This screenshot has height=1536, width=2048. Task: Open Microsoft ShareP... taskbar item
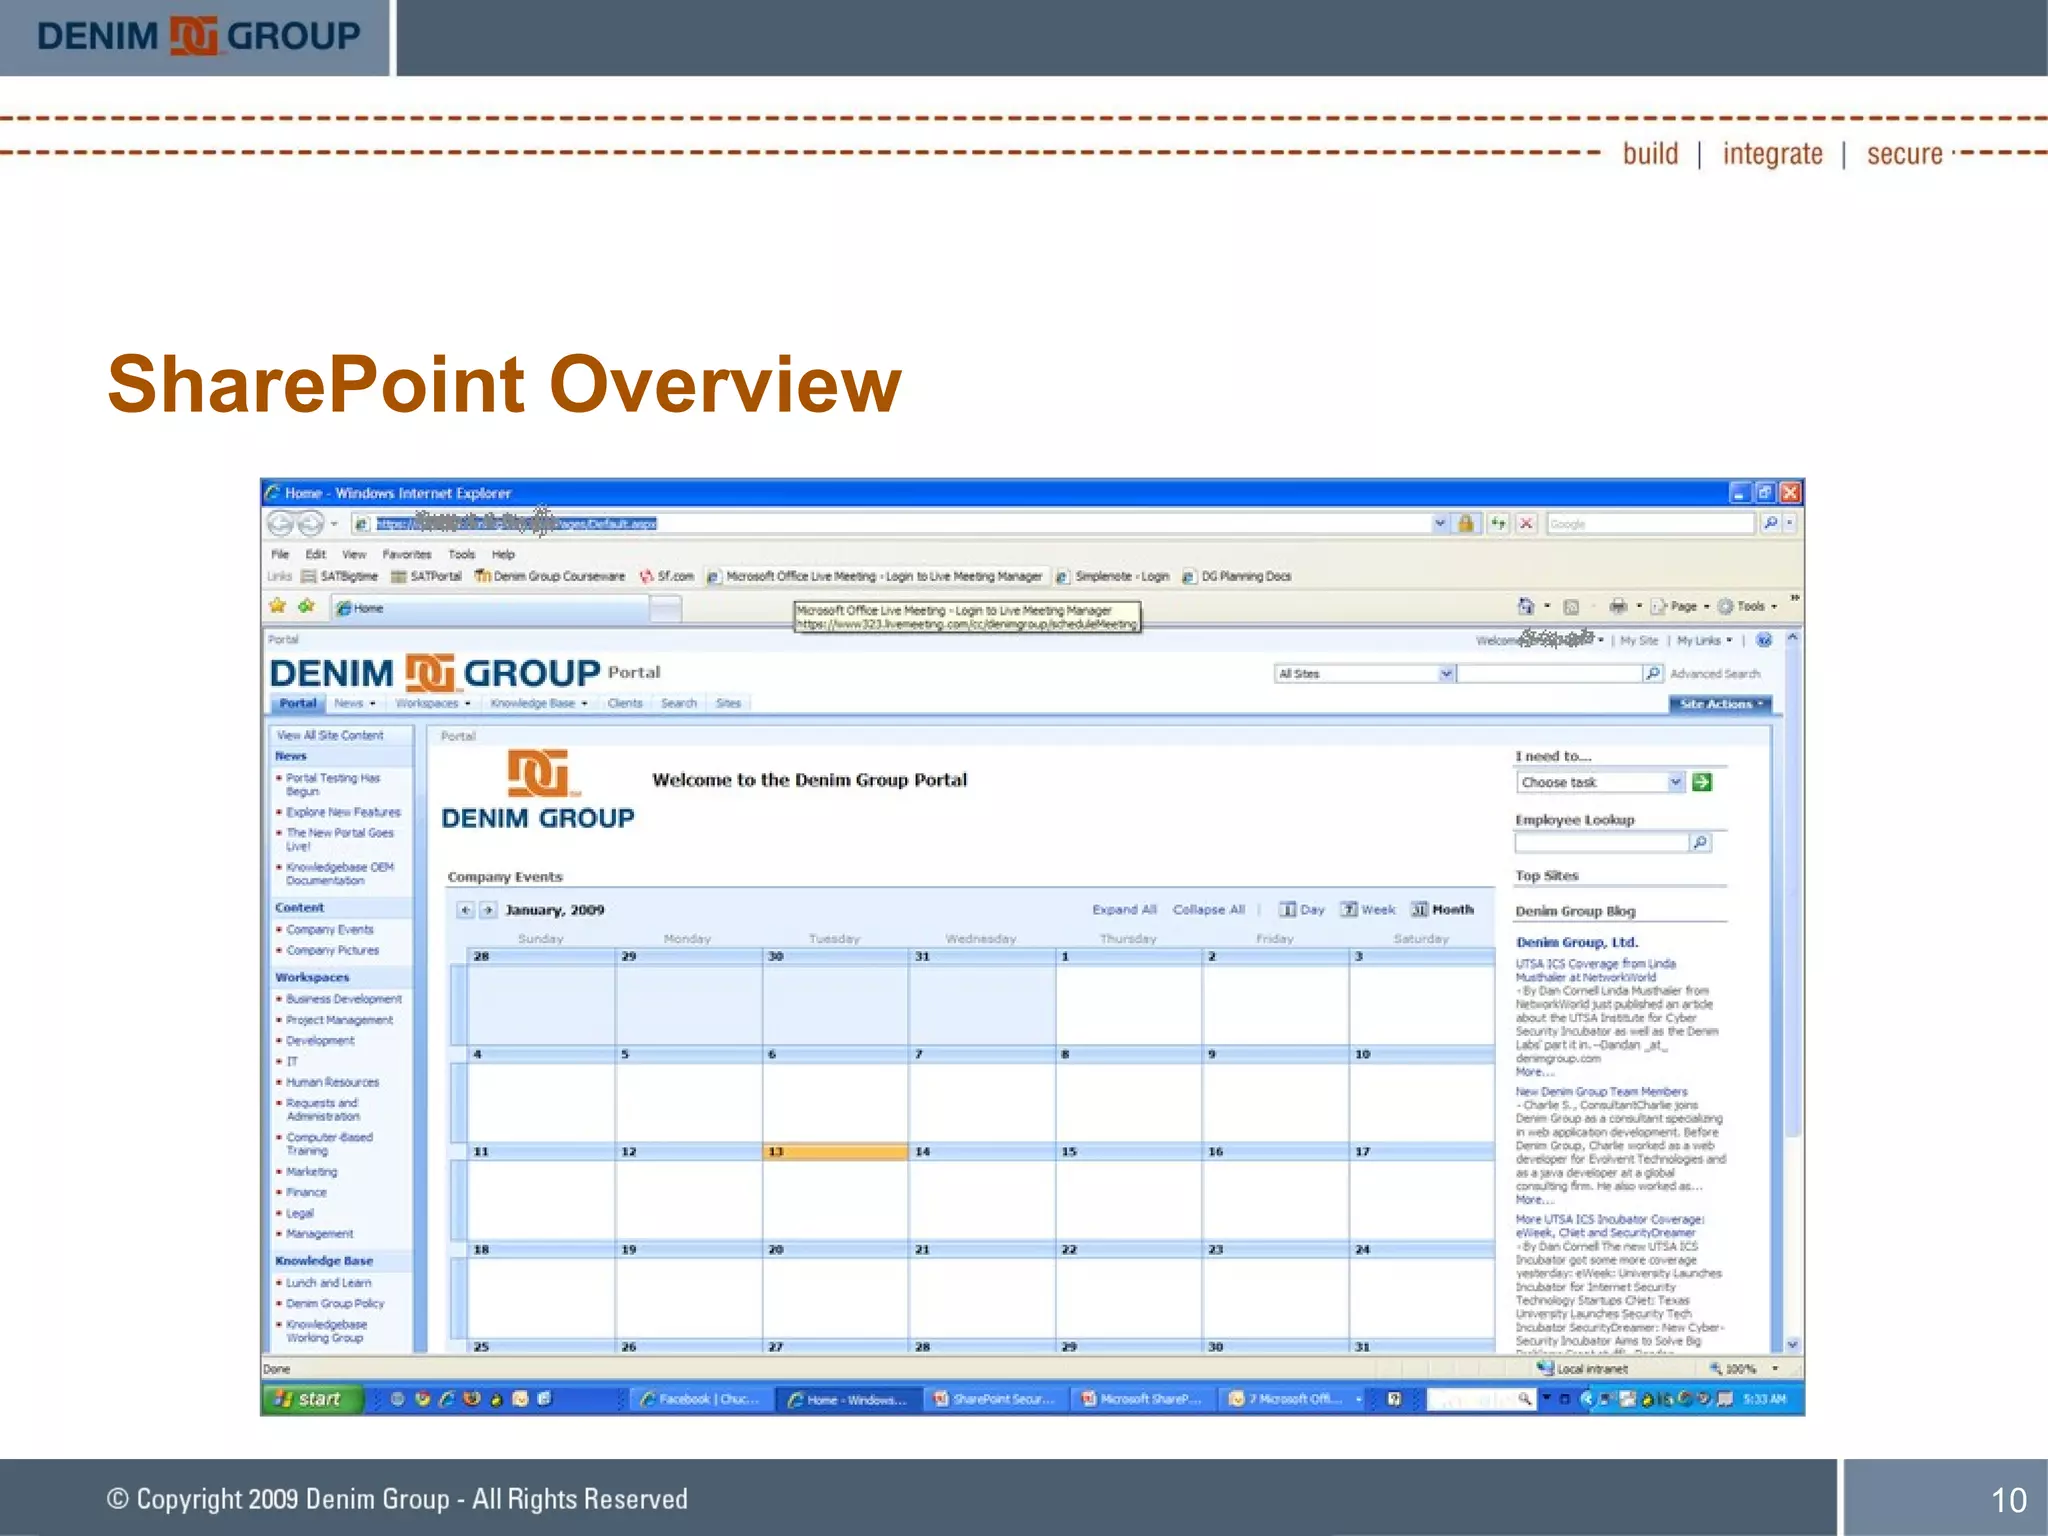click(x=1141, y=1399)
